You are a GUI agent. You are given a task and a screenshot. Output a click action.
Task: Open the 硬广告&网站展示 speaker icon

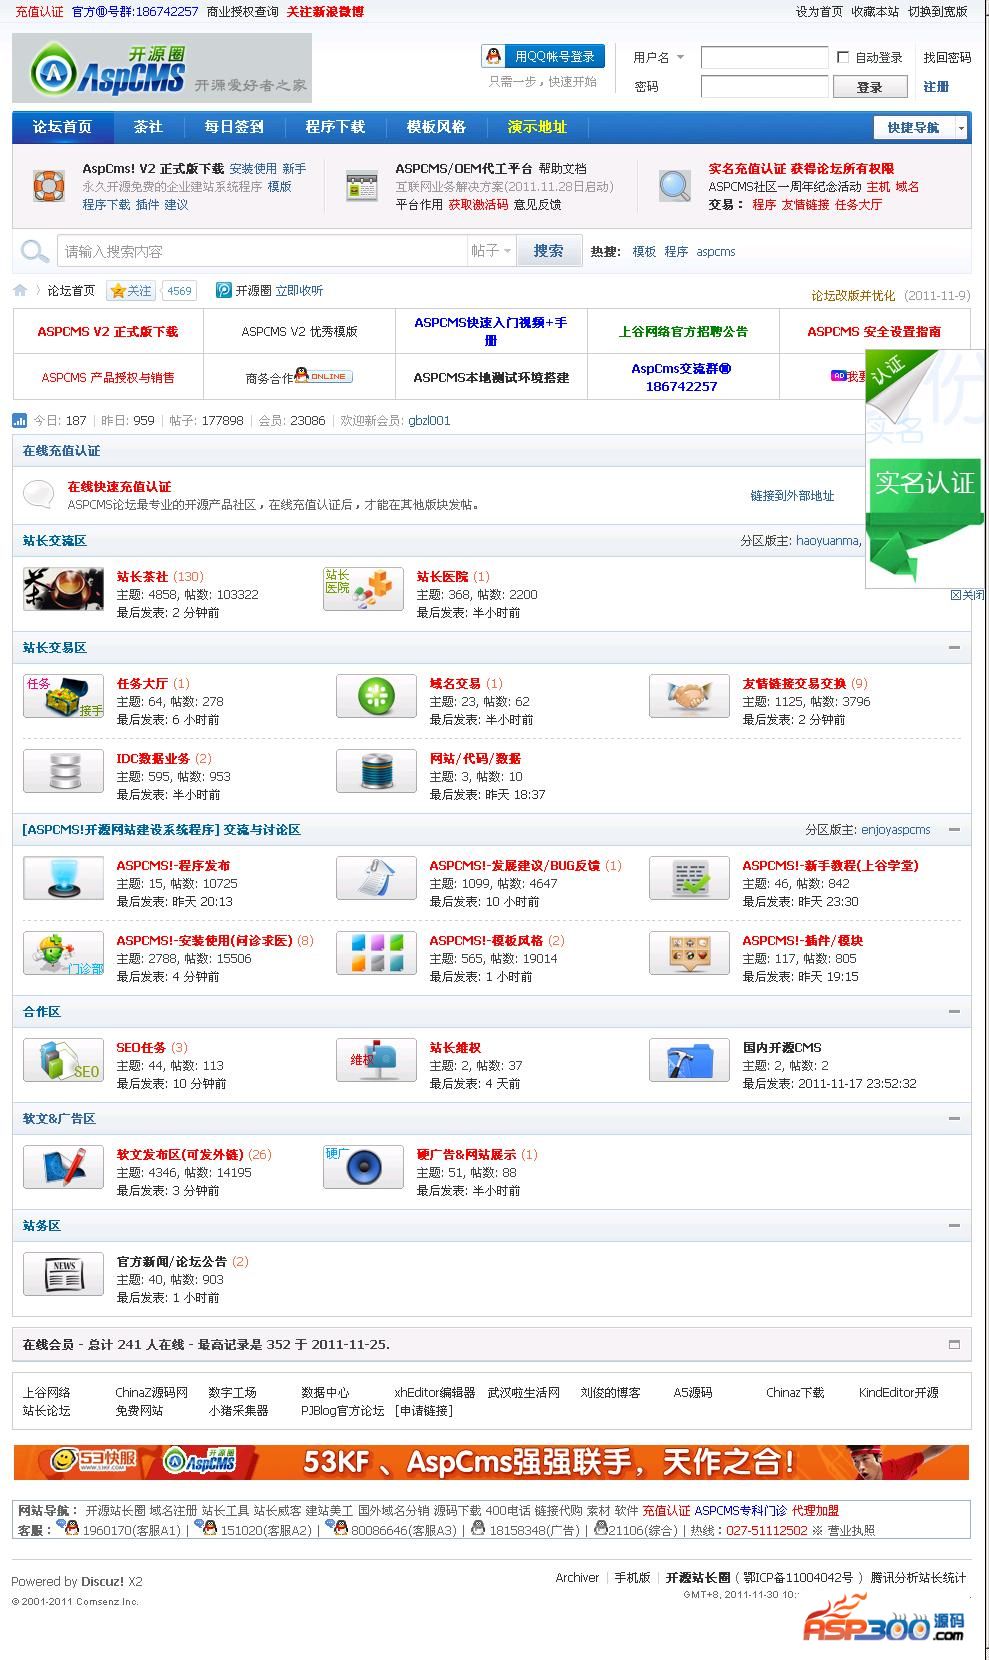pyautogui.click(x=363, y=1167)
